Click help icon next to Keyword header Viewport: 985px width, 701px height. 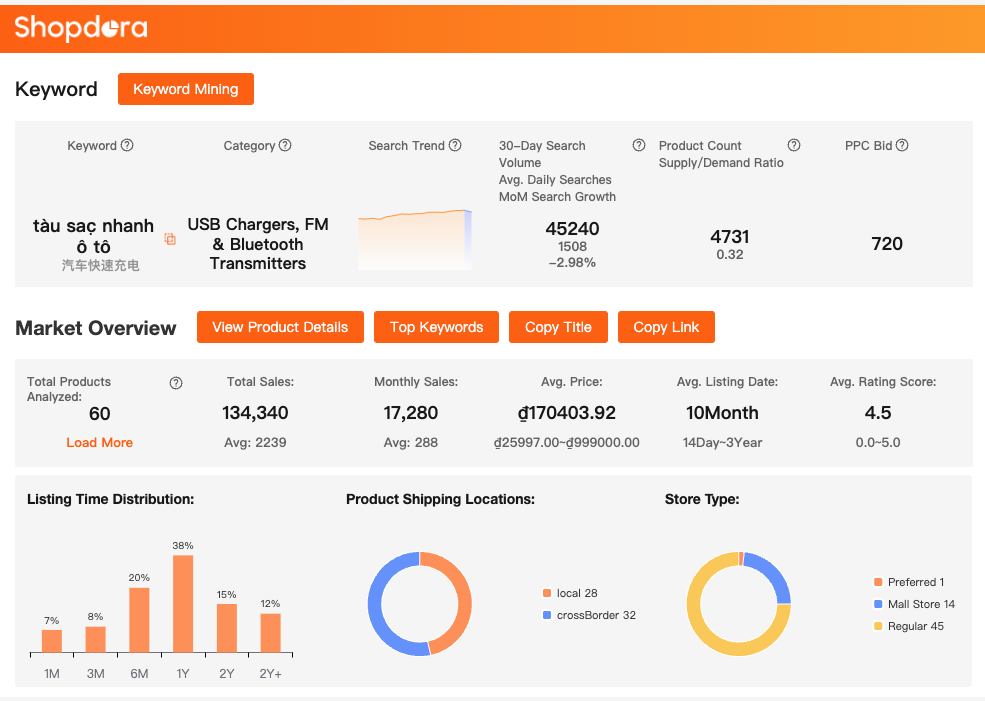pos(127,145)
